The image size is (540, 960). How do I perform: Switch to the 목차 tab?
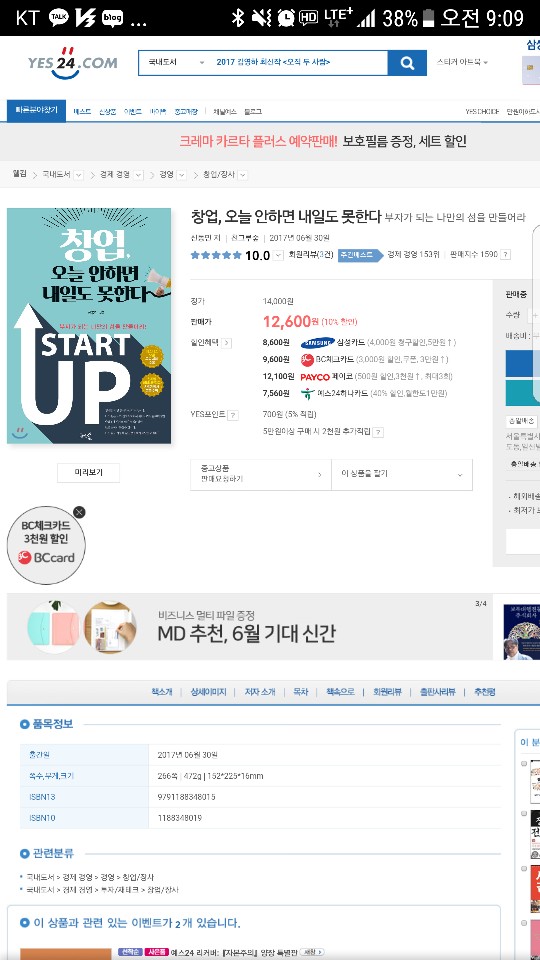coord(301,692)
